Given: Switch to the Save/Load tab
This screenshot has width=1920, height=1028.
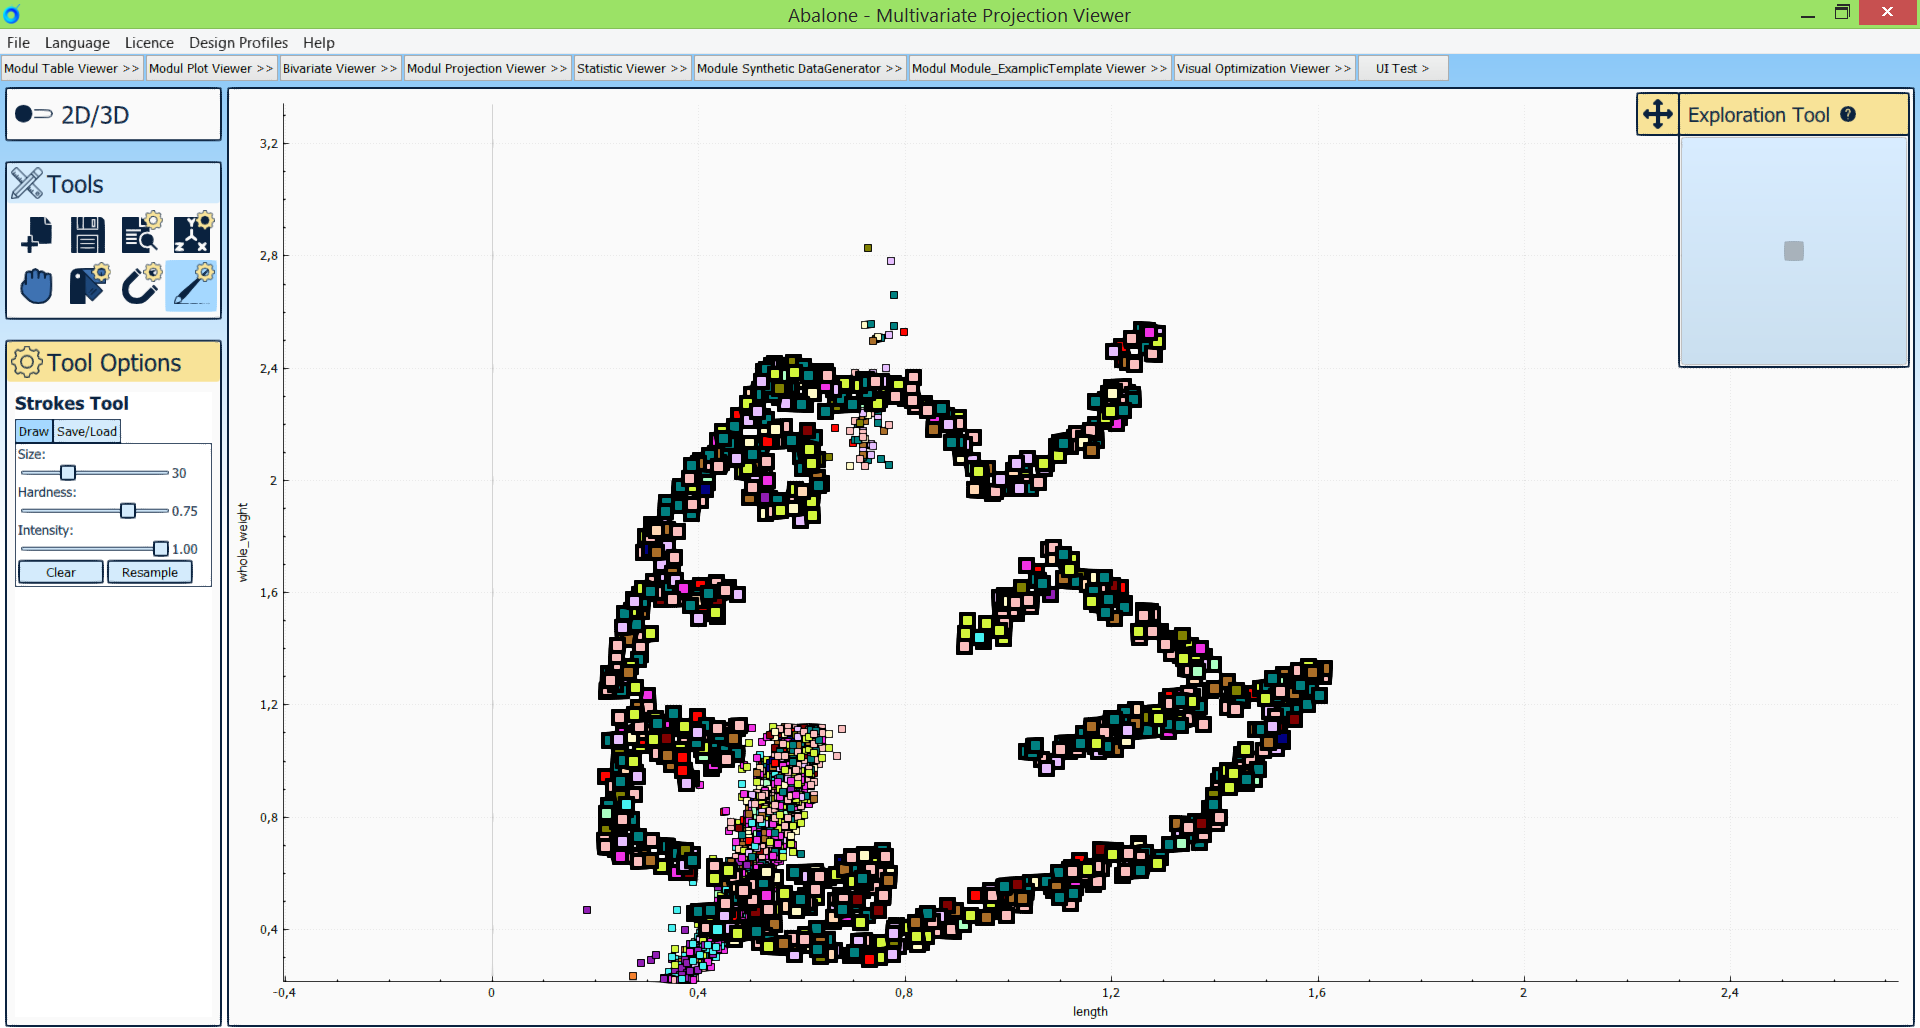Looking at the screenshot, I should (x=87, y=431).
